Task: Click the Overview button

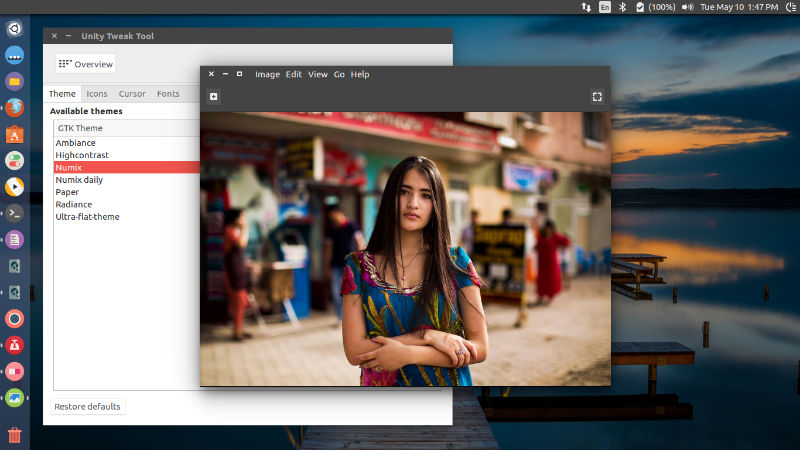Action: pos(86,64)
